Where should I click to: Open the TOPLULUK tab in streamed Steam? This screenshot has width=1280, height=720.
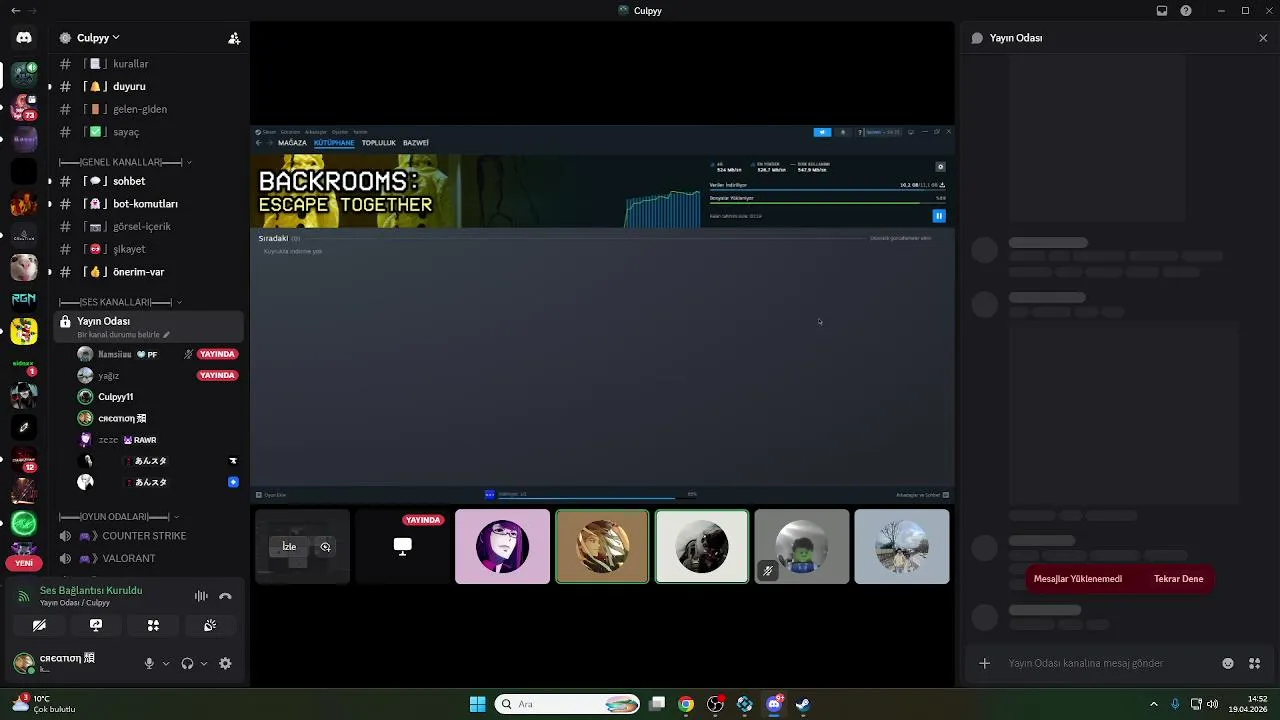click(x=379, y=143)
